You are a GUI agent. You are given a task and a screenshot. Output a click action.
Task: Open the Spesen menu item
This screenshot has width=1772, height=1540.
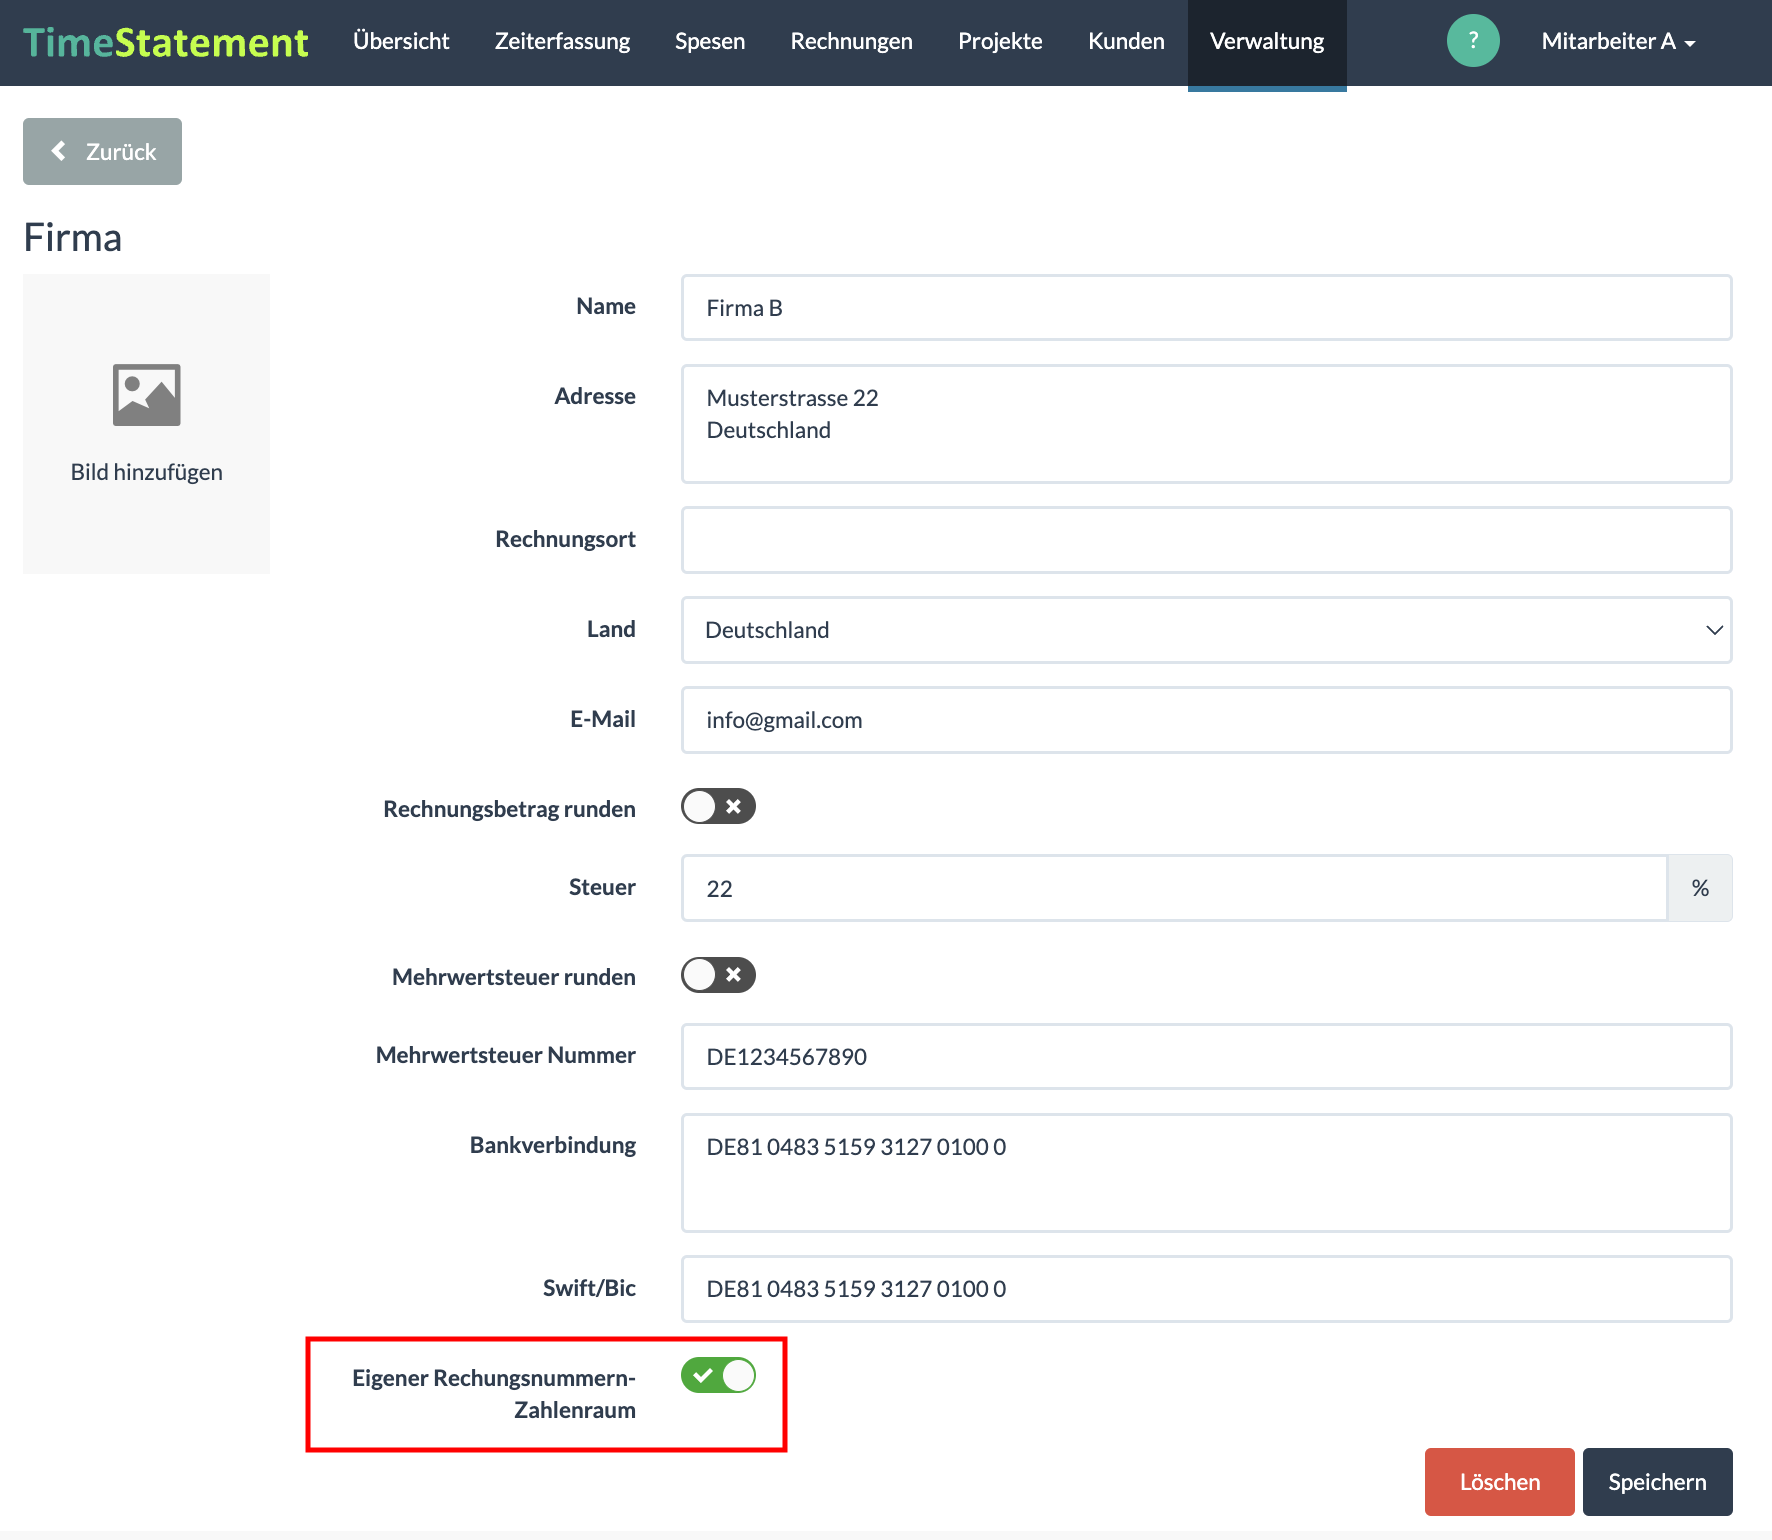(x=710, y=42)
